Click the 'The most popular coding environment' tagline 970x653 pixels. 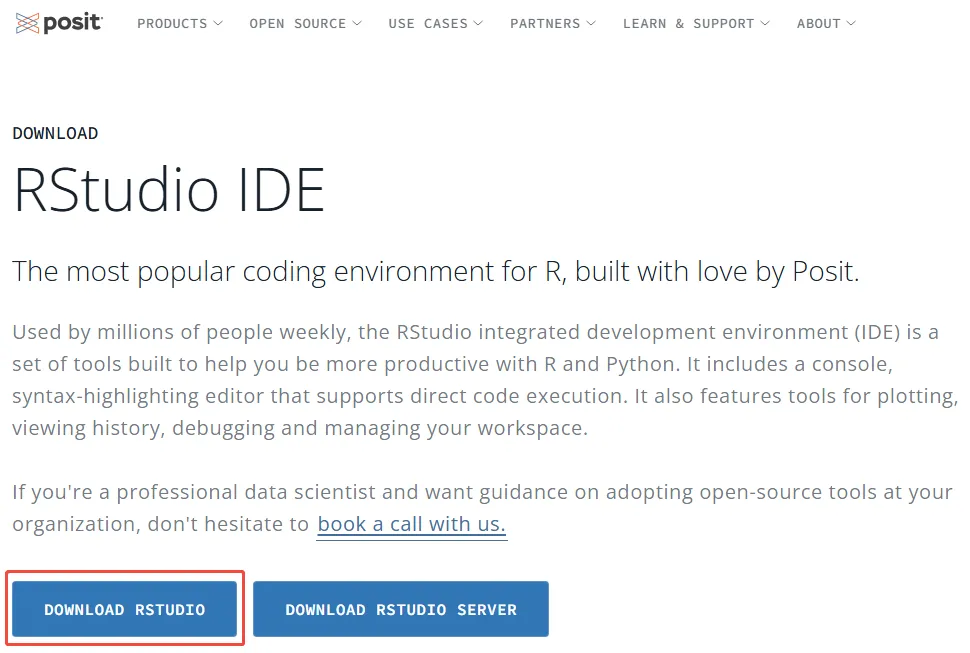point(436,272)
